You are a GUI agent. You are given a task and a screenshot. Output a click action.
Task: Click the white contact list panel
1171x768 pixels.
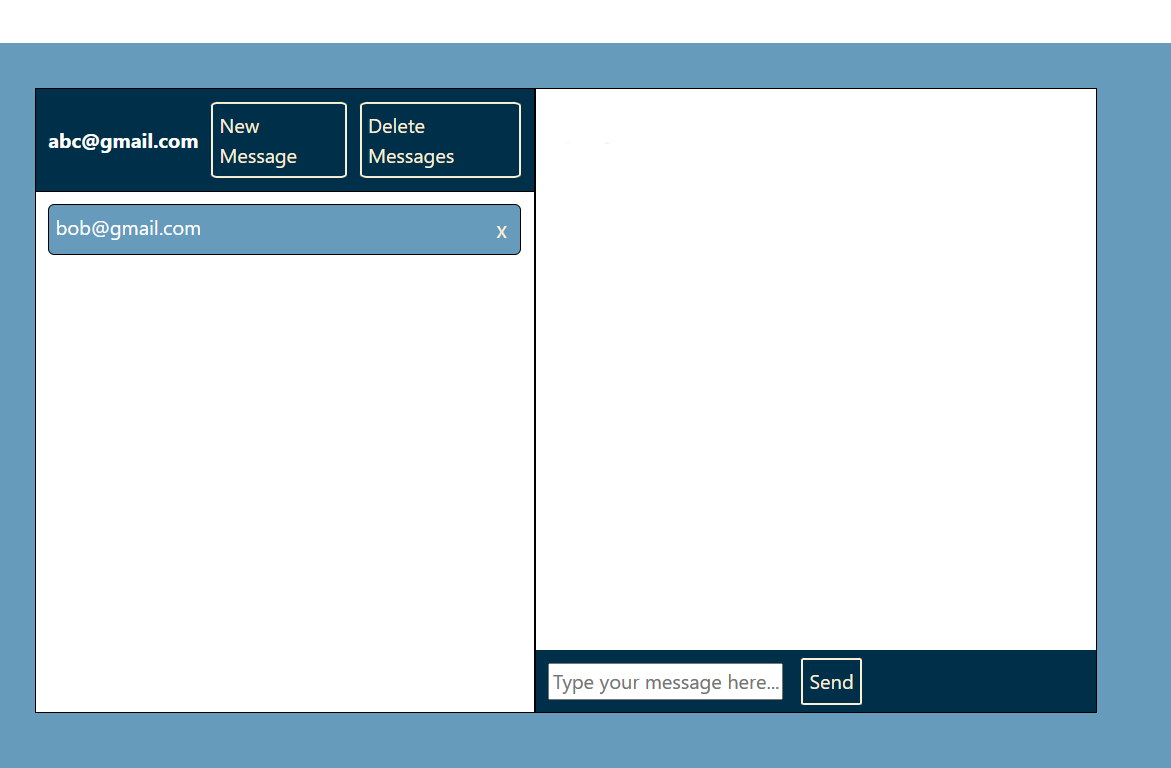click(284, 480)
